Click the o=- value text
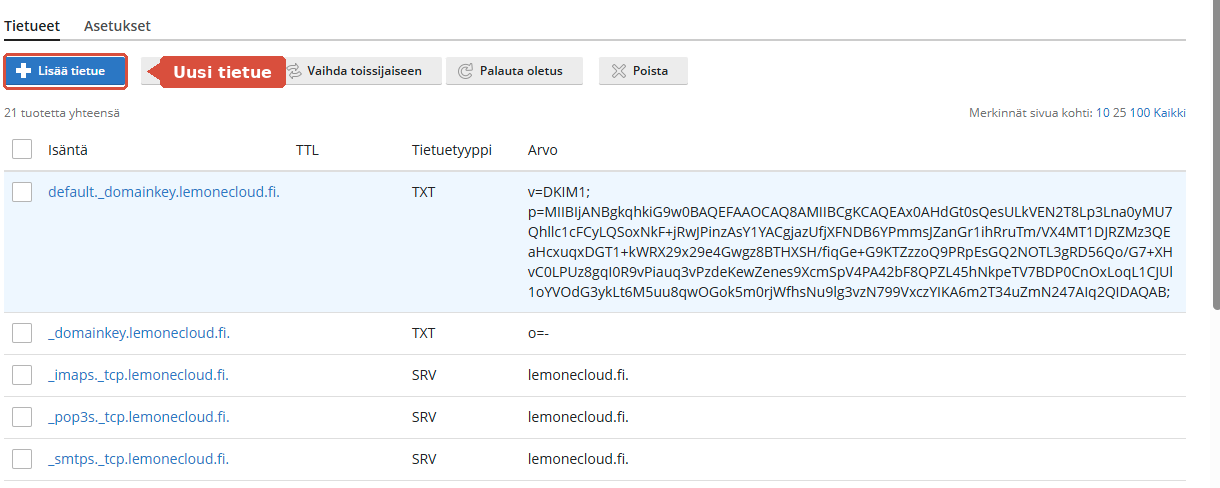The height and width of the screenshot is (488, 1220). pos(539,333)
